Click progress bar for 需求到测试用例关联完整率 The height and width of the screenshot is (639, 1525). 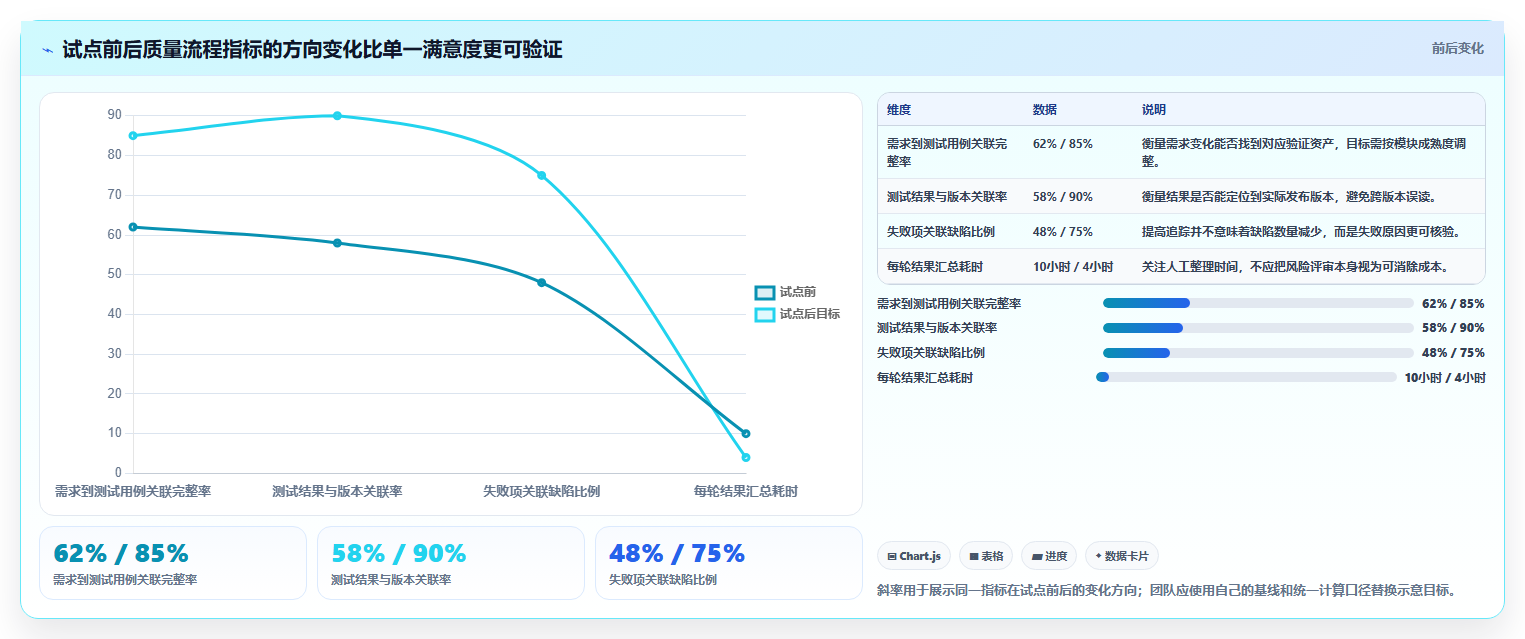1258,303
